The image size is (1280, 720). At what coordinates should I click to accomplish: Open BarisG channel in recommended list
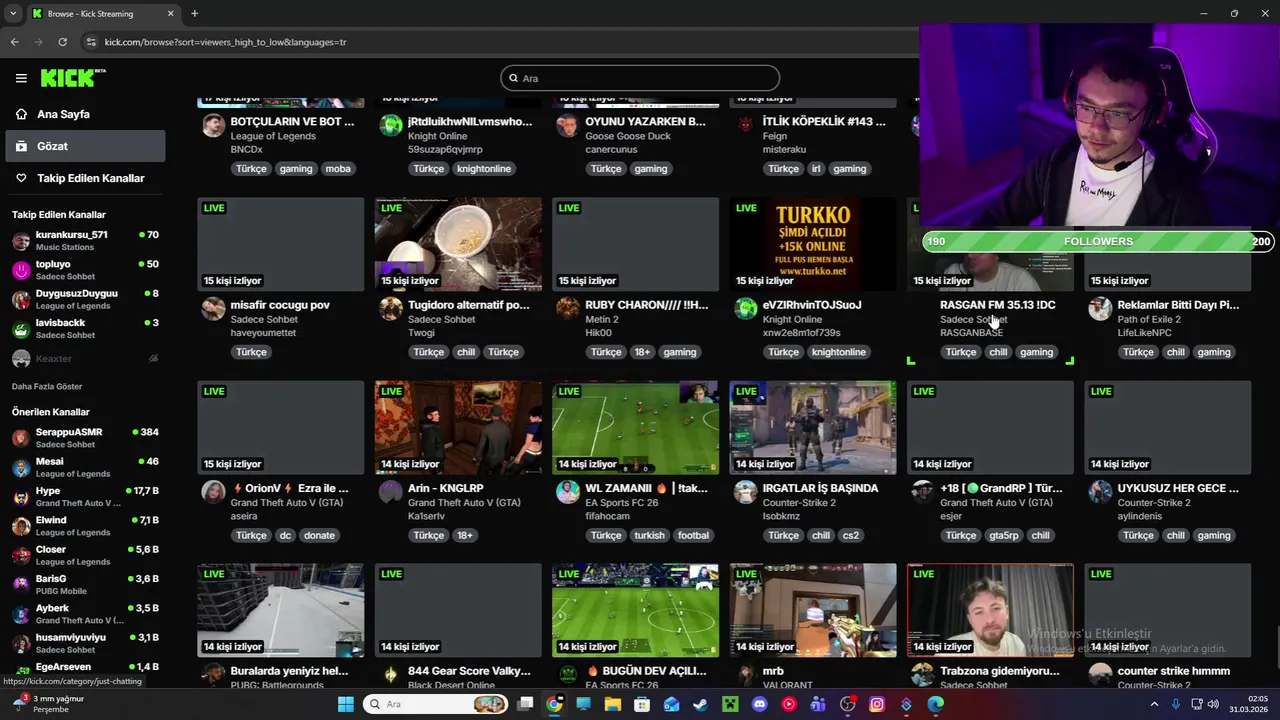coord(85,585)
